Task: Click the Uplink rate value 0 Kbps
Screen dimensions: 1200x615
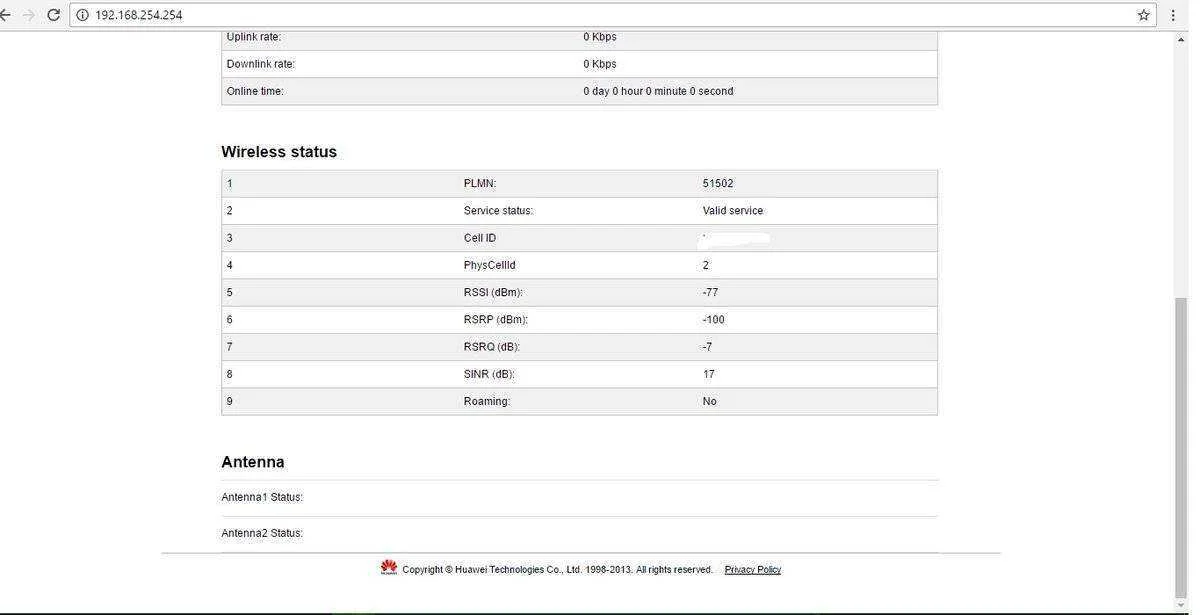Action: point(600,37)
